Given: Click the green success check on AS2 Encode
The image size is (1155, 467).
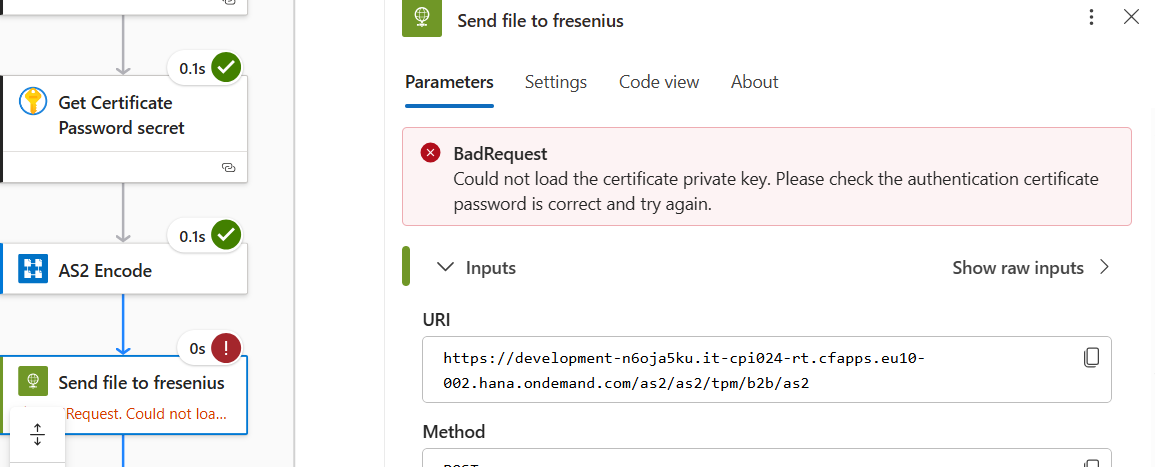Looking at the screenshot, I should click(226, 236).
